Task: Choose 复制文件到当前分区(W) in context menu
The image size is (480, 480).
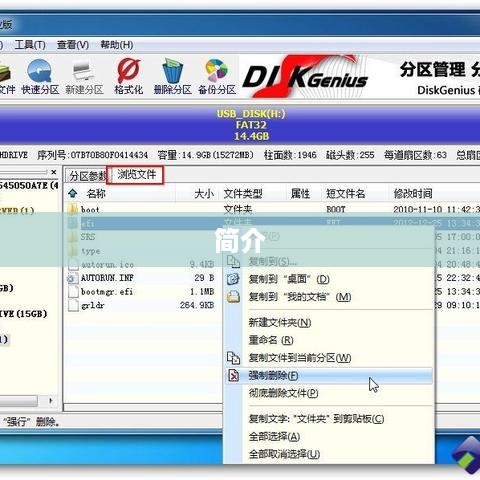Action: click(329, 358)
